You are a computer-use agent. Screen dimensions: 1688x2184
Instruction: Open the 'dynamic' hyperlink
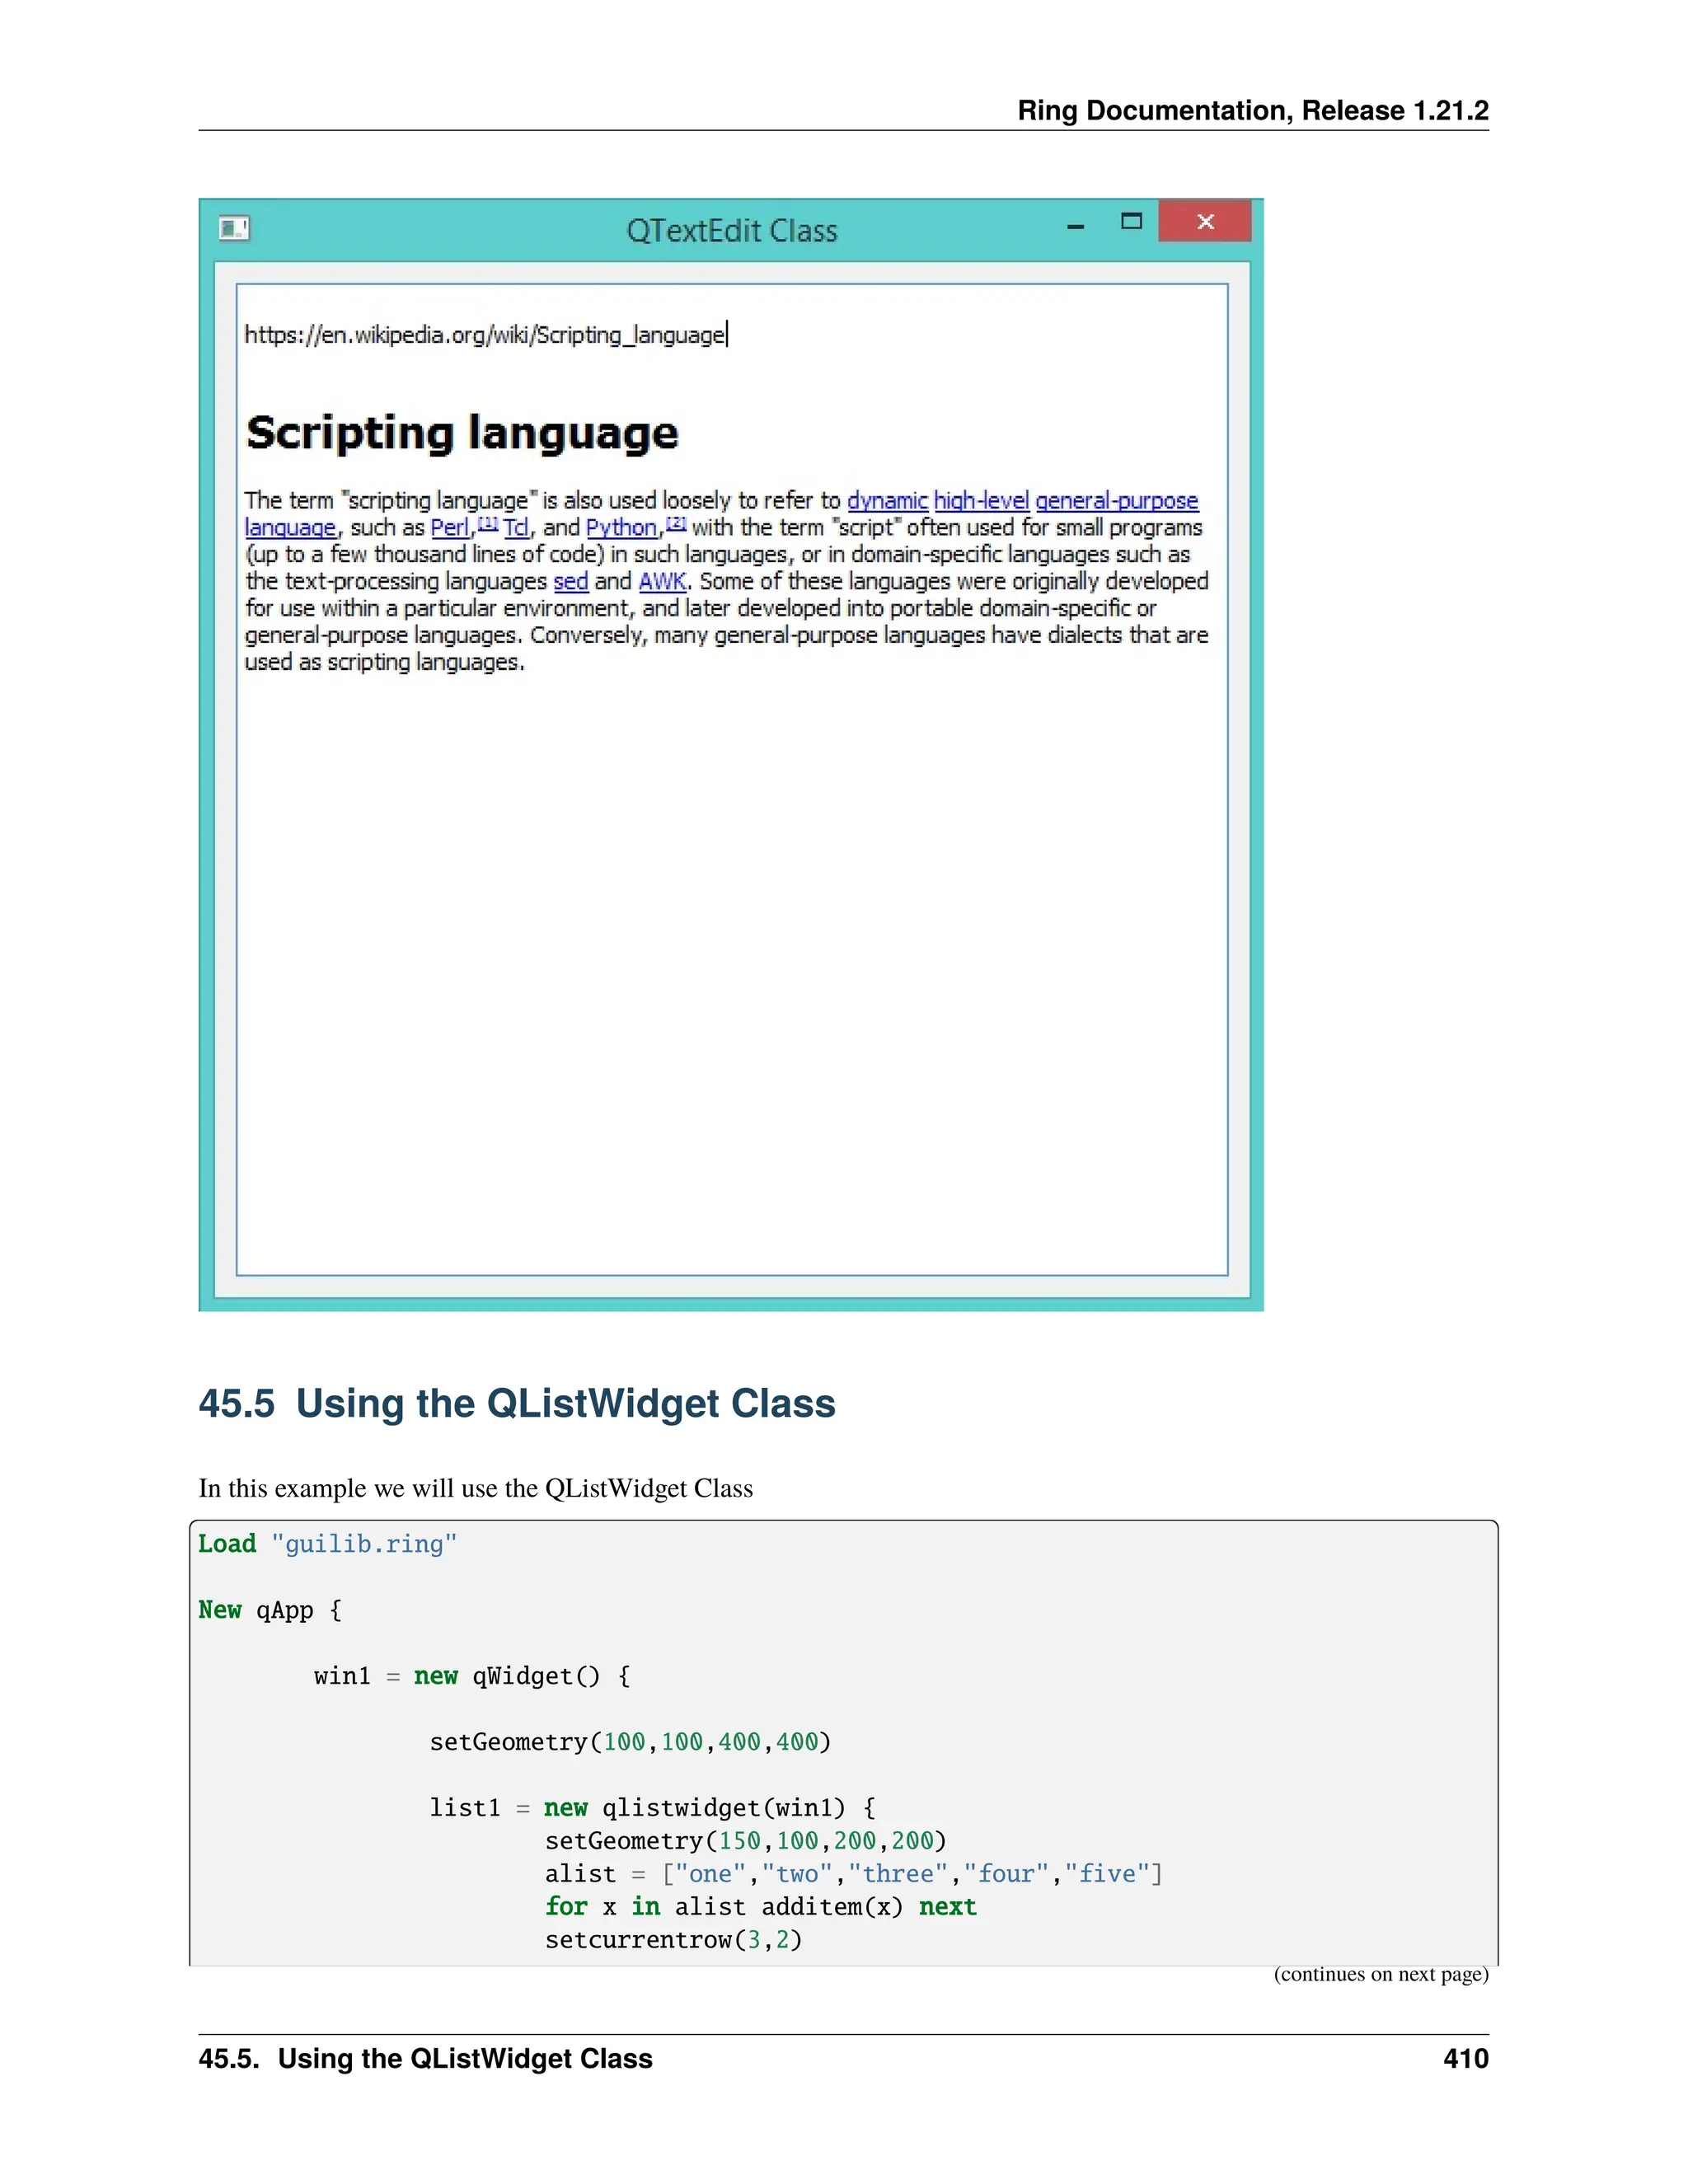(x=887, y=501)
